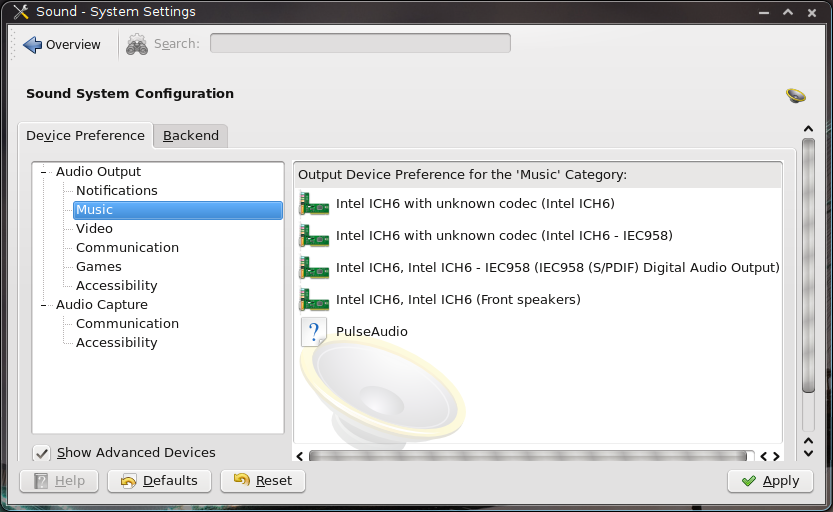Click the tools icon in the title bar
833x512 pixels.
coord(20,12)
